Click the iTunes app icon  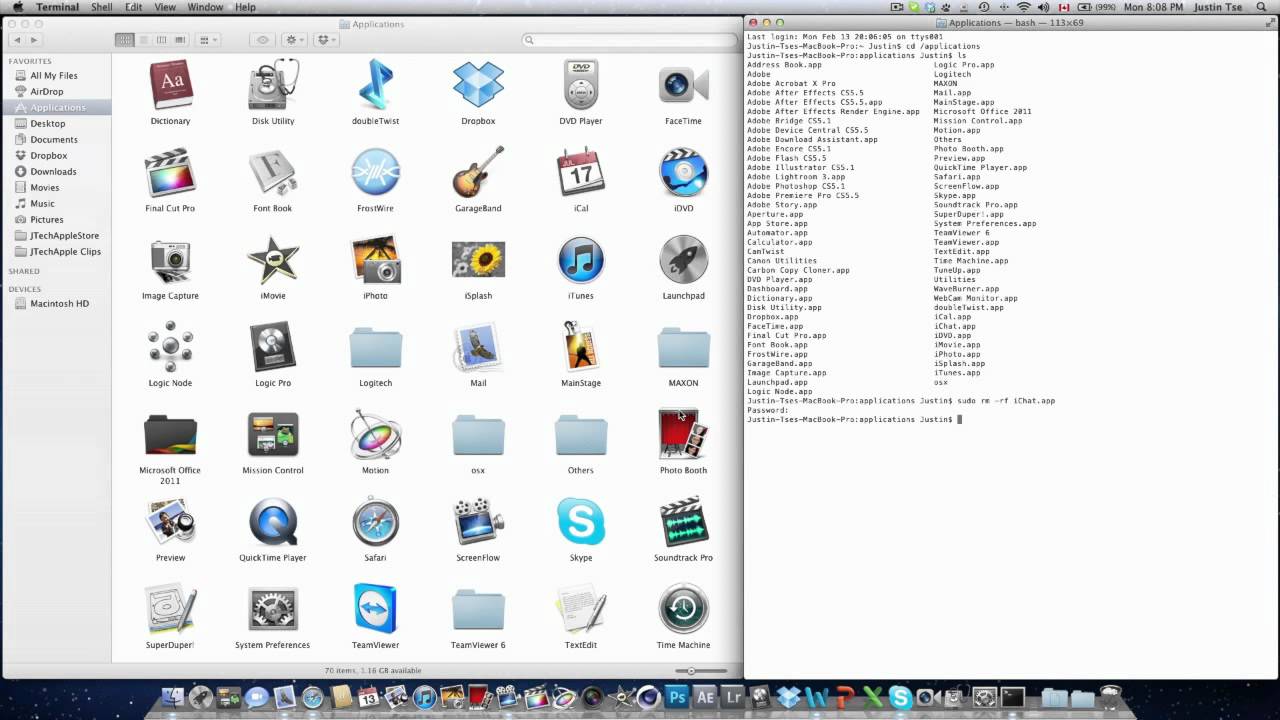click(581, 260)
